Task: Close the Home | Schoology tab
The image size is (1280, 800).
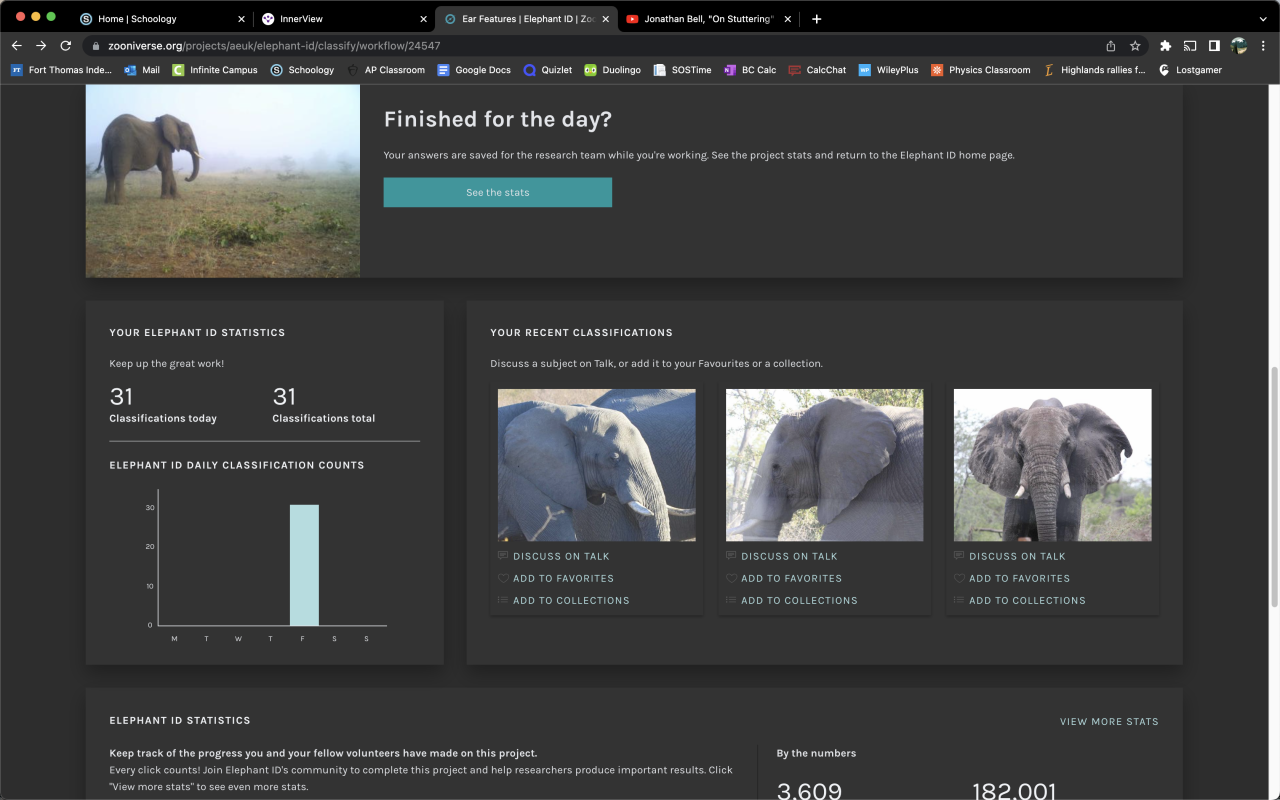Action: [241, 19]
